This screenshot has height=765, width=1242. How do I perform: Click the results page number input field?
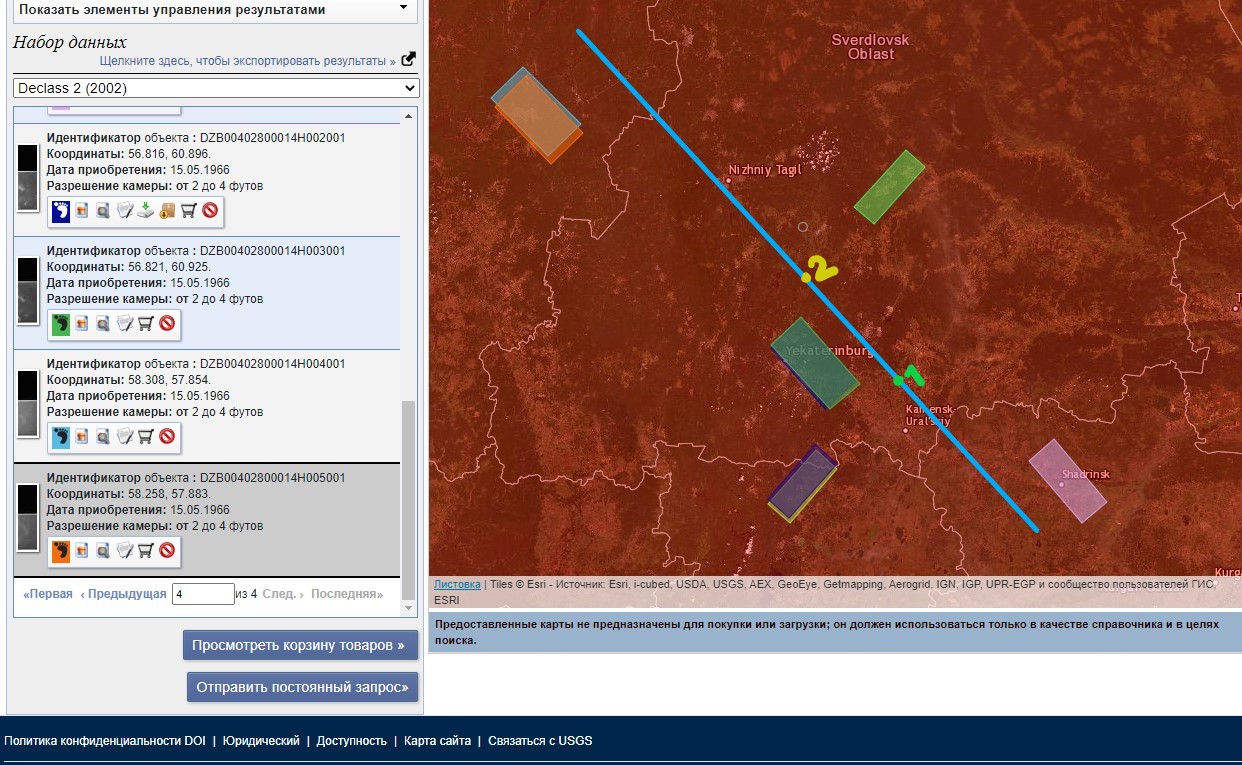pyautogui.click(x=203, y=594)
